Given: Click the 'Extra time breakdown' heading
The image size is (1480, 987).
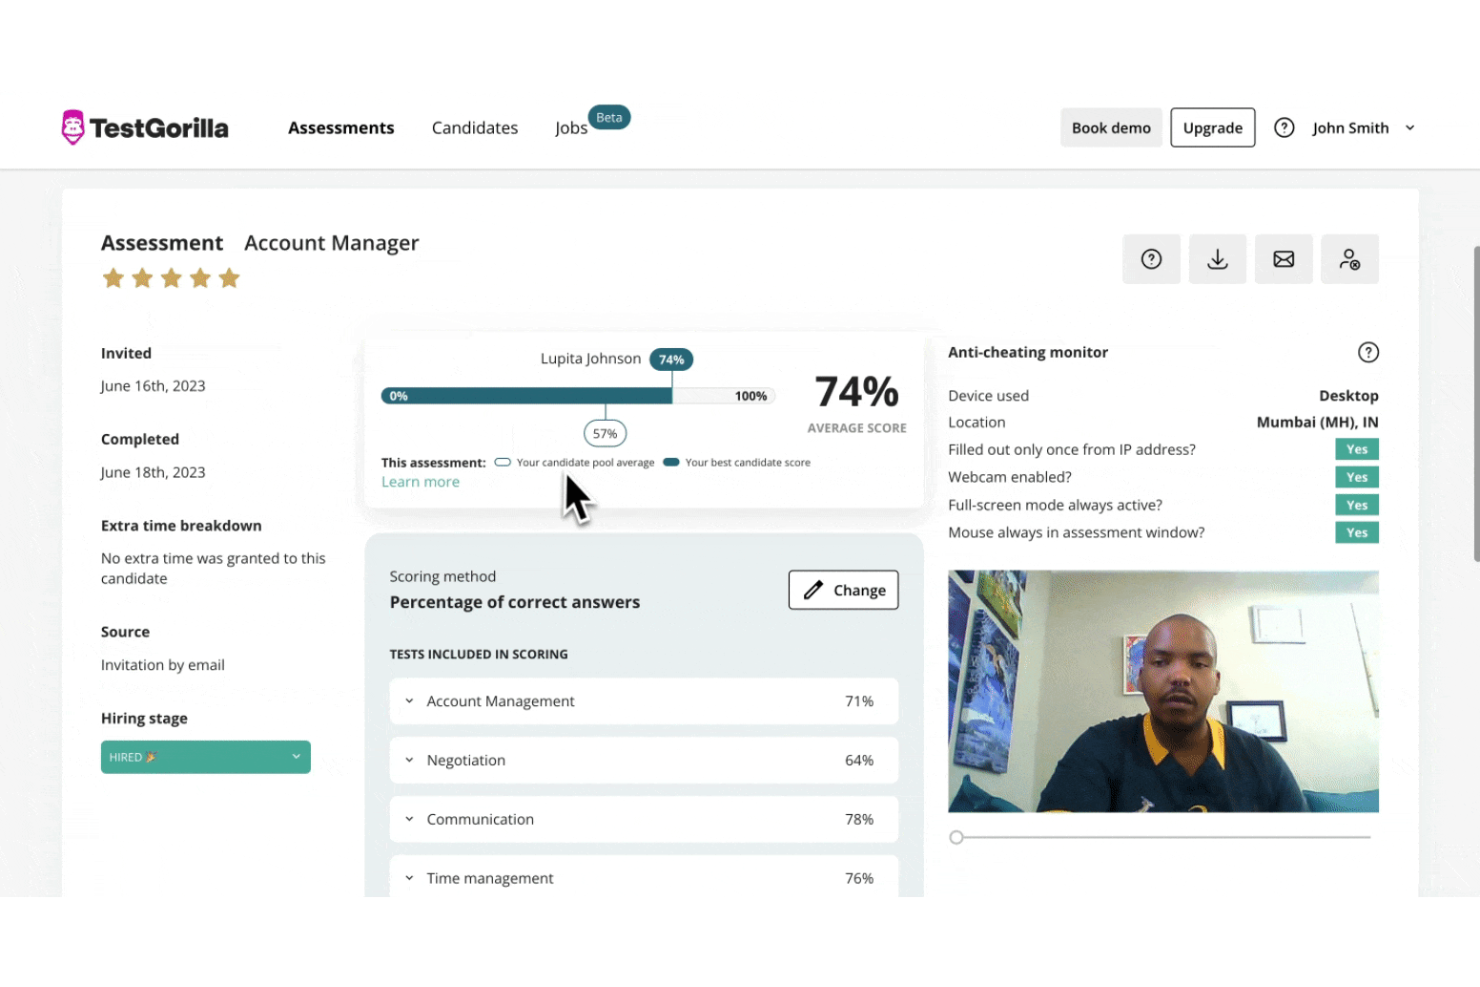Looking at the screenshot, I should click(181, 526).
